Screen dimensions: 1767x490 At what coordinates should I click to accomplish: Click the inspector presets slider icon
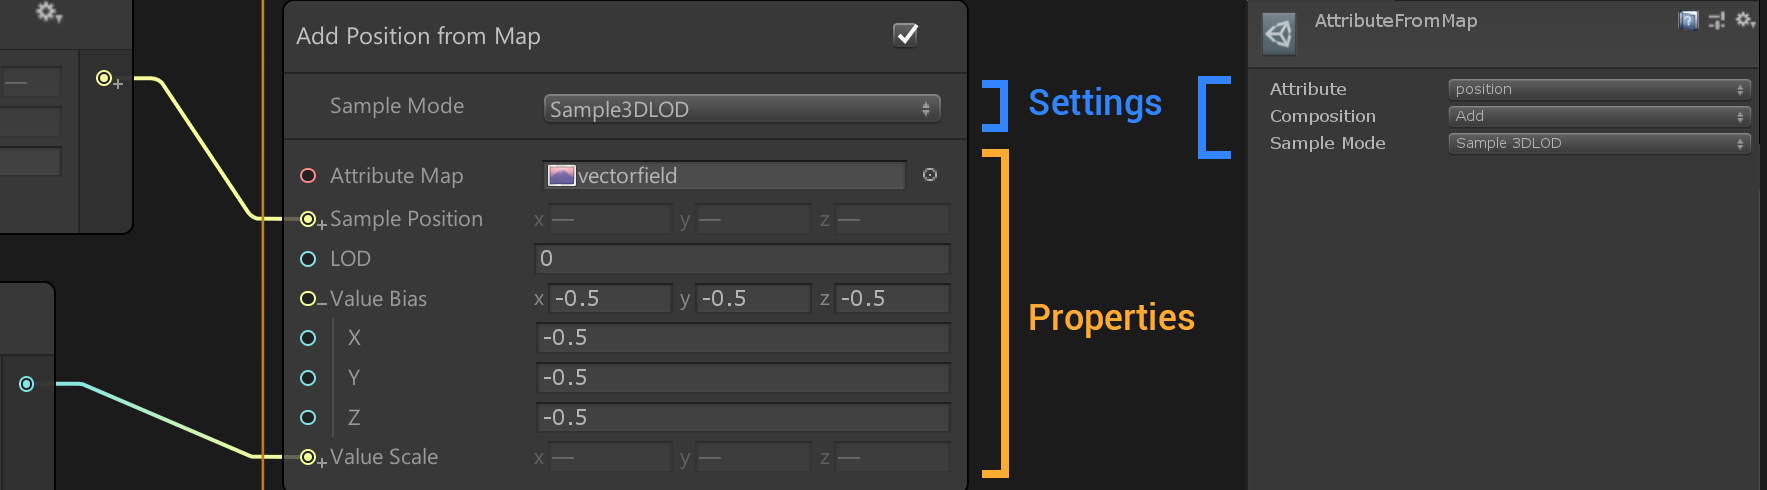click(1717, 20)
